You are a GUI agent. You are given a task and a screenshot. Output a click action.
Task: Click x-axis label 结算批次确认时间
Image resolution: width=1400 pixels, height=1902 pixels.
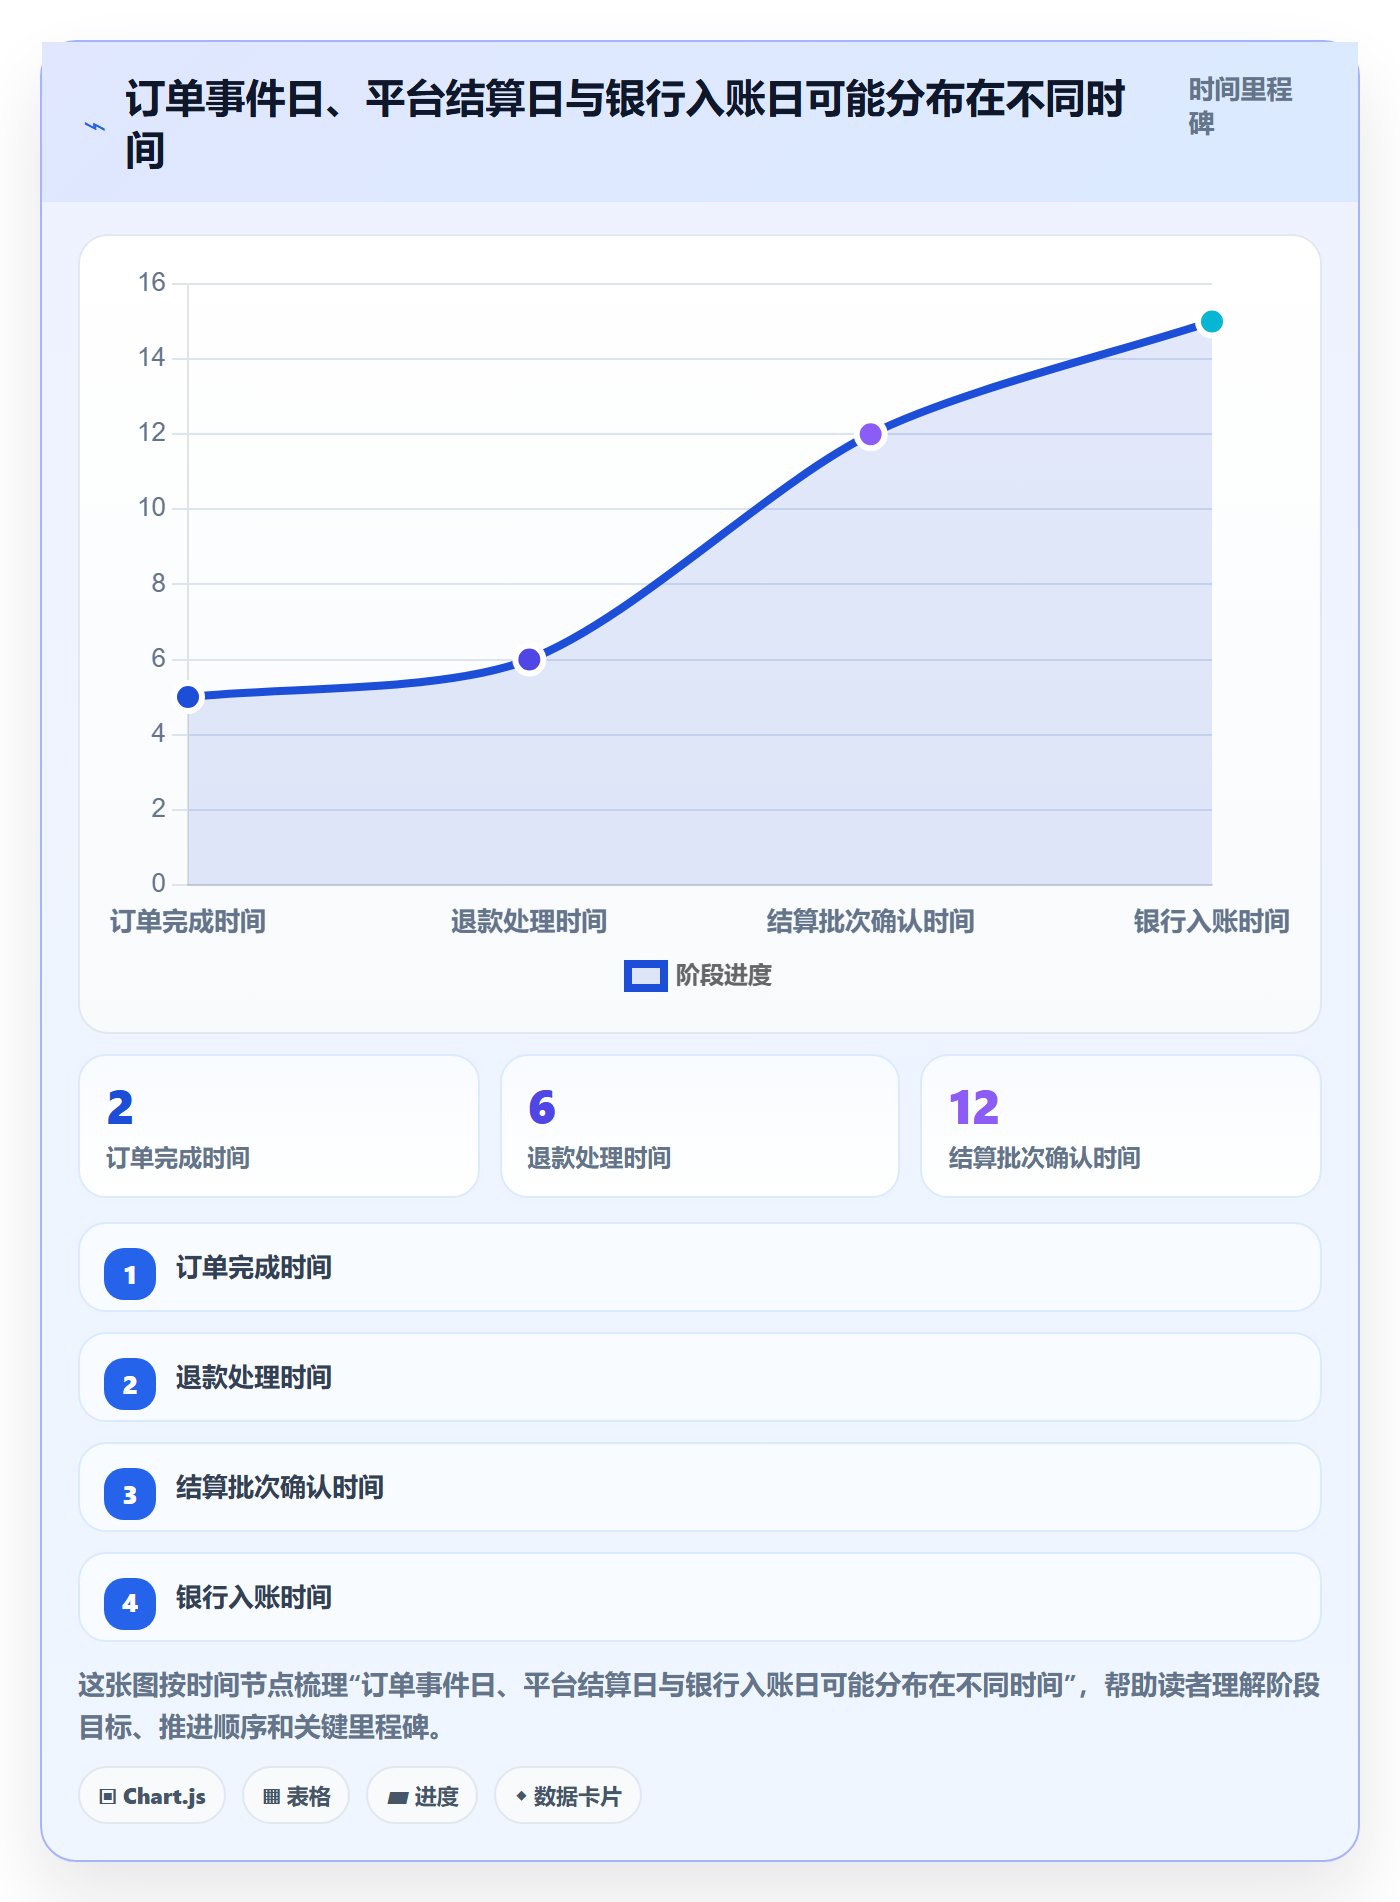[871, 921]
